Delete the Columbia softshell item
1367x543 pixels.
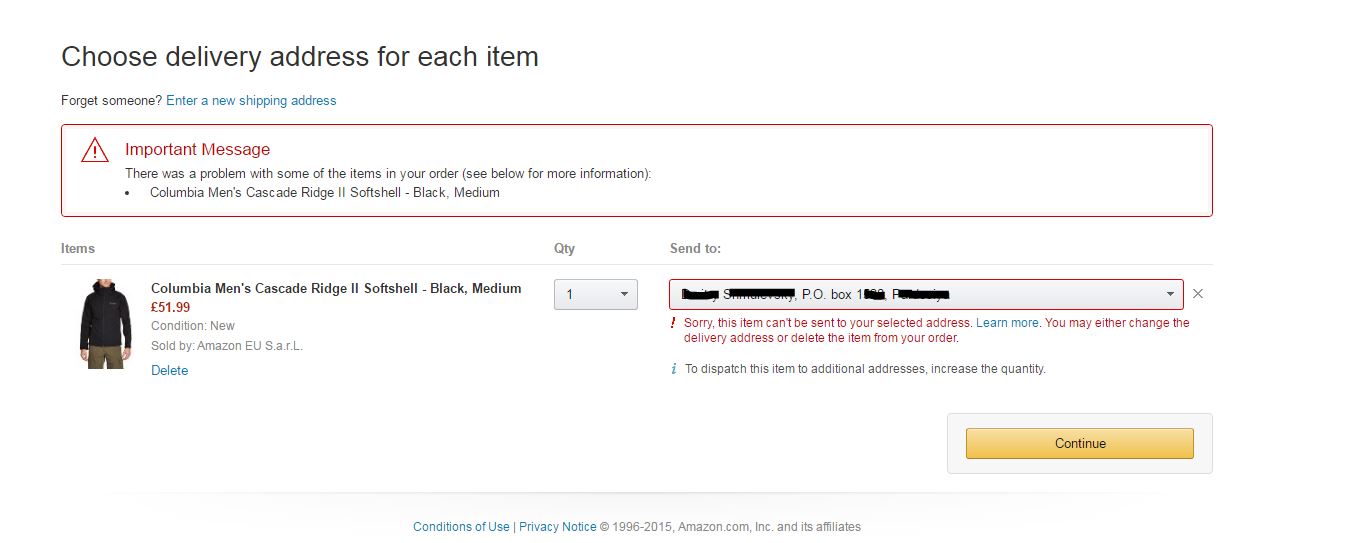[169, 371]
